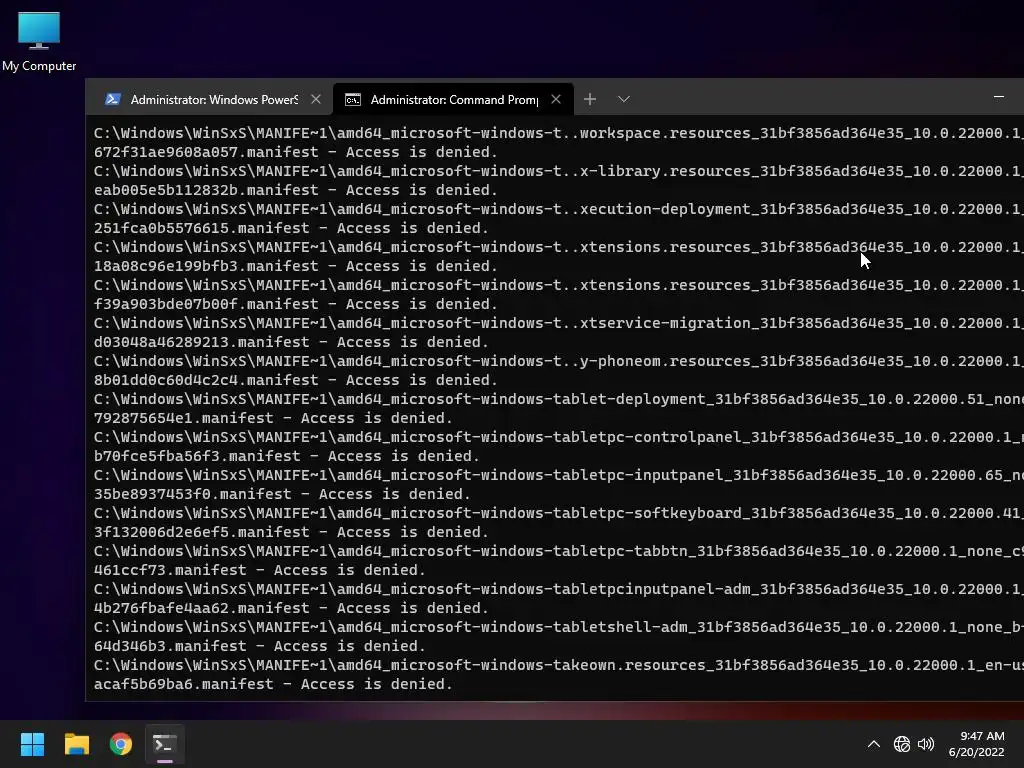Image resolution: width=1024 pixels, height=768 pixels.
Task: Click the path containing tabletpc-inputpanel_31bf
Action: 558,475
